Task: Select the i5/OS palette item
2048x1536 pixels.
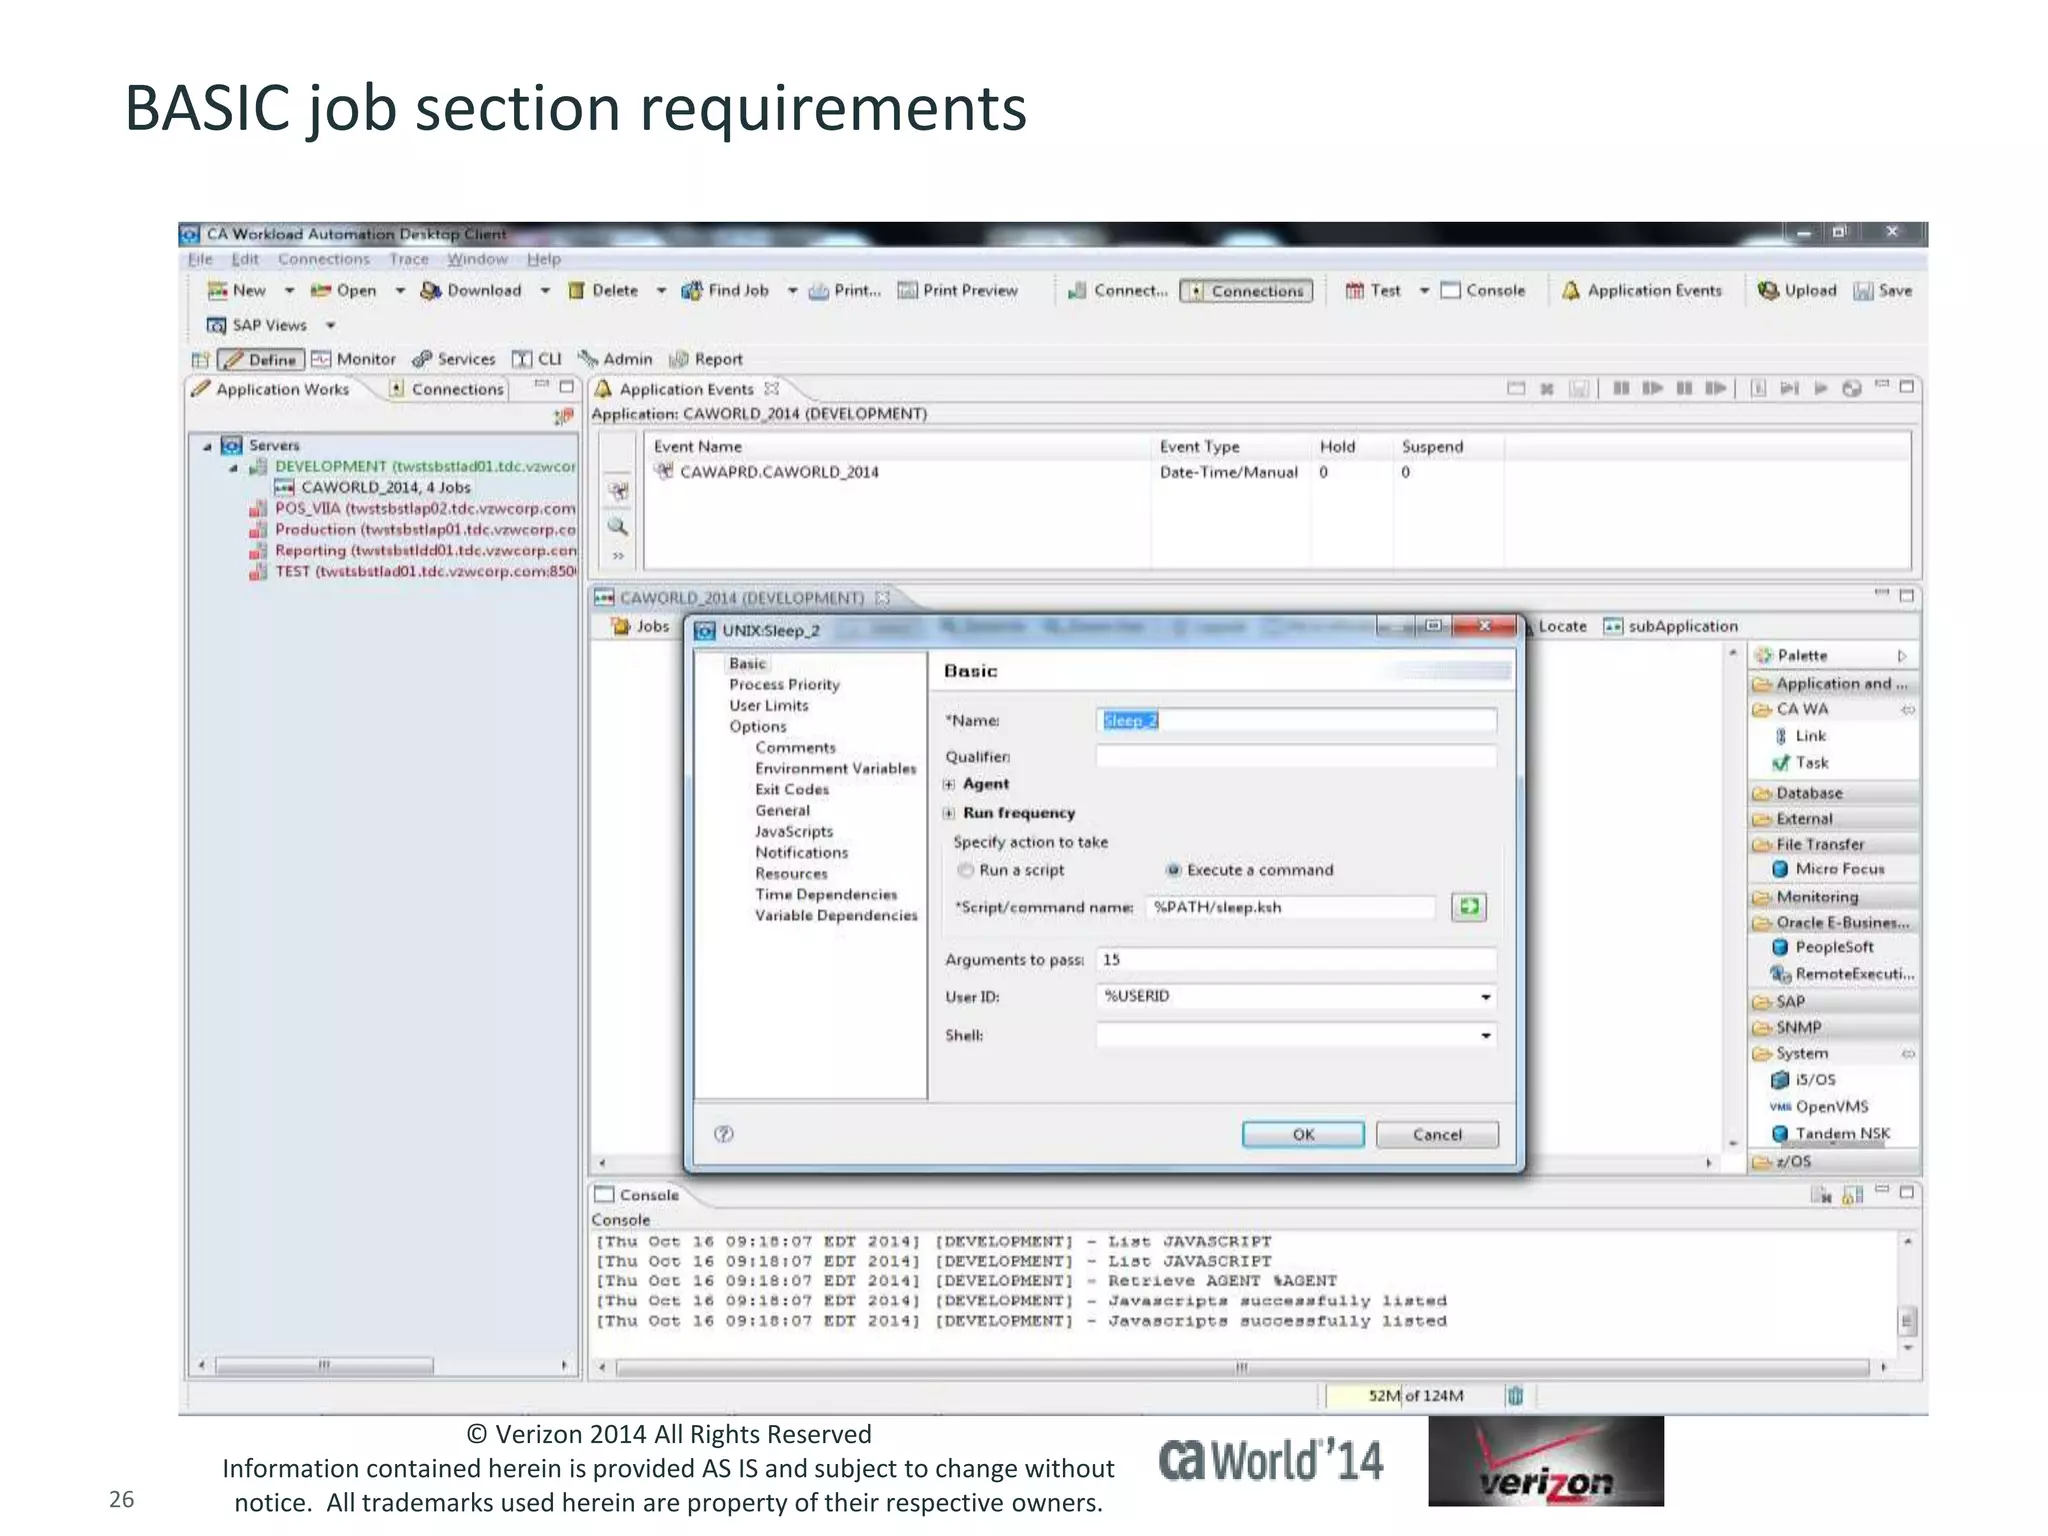Action: (x=1803, y=1080)
